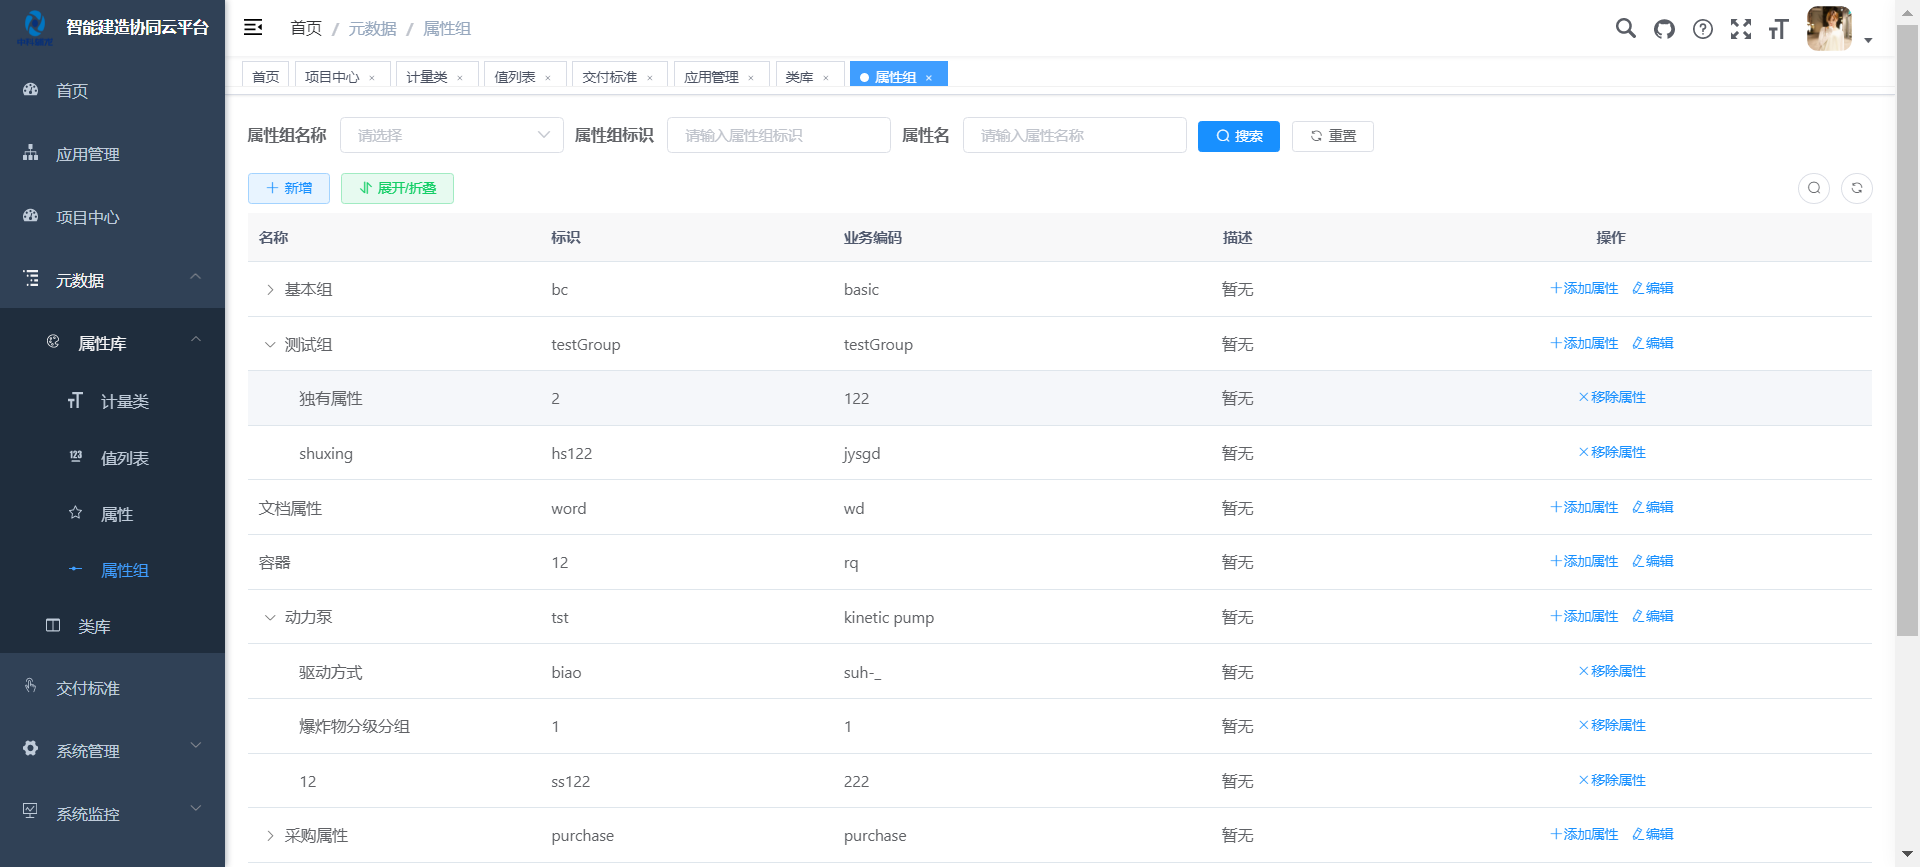Viewport: 1920px width, 867px height.
Task: Click 移除属性 for 独有属性
Action: tap(1612, 397)
